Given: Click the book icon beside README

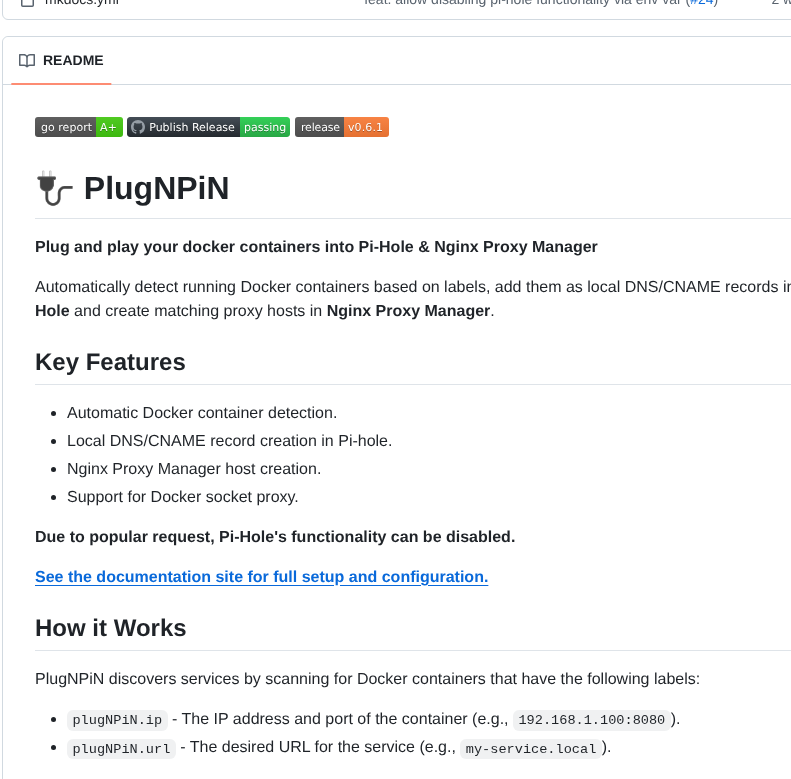Looking at the screenshot, I should (x=27, y=61).
